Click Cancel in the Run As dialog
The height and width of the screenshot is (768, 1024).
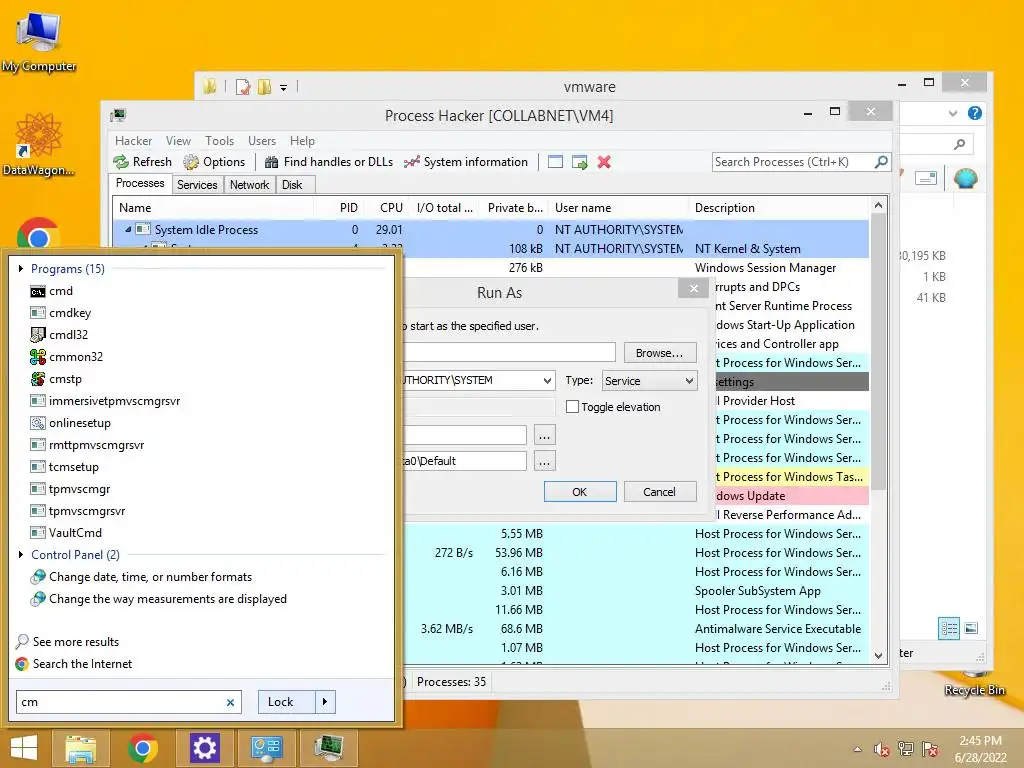[x=660, y=492]
